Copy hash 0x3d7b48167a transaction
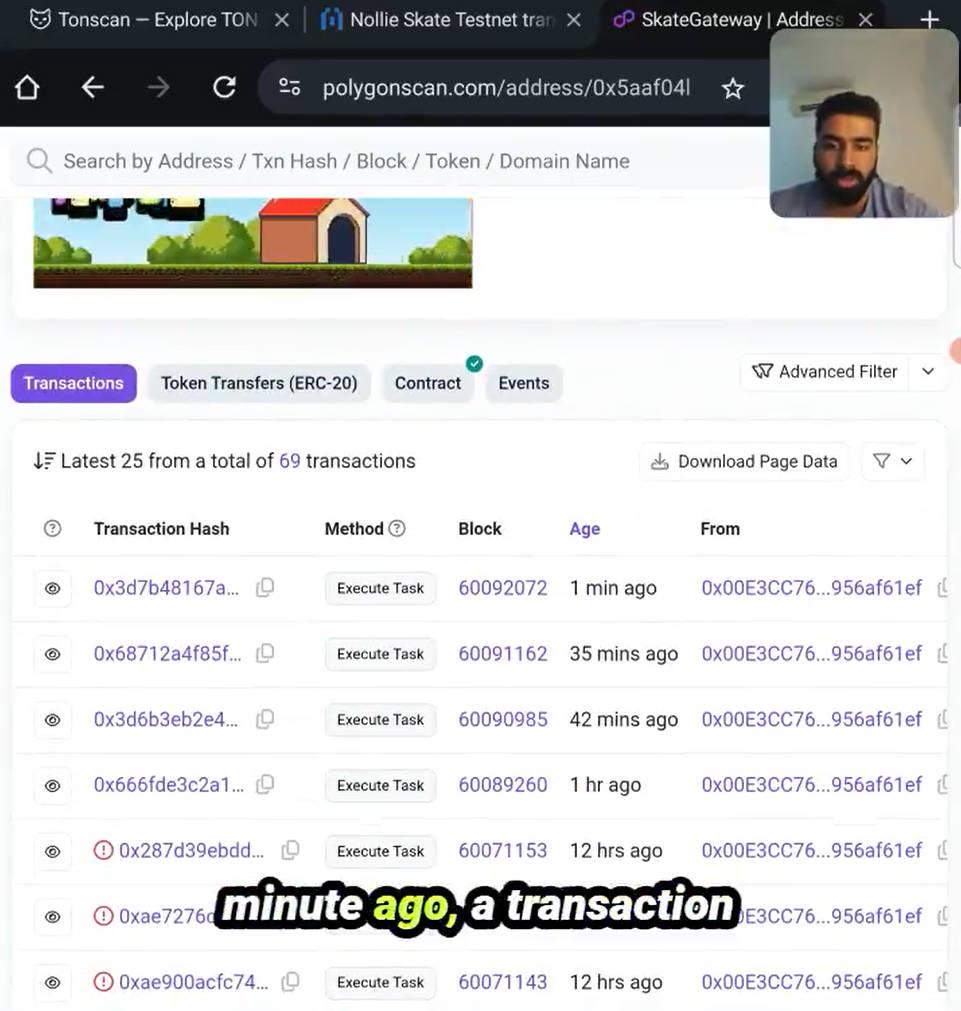 tap(265, 587)
